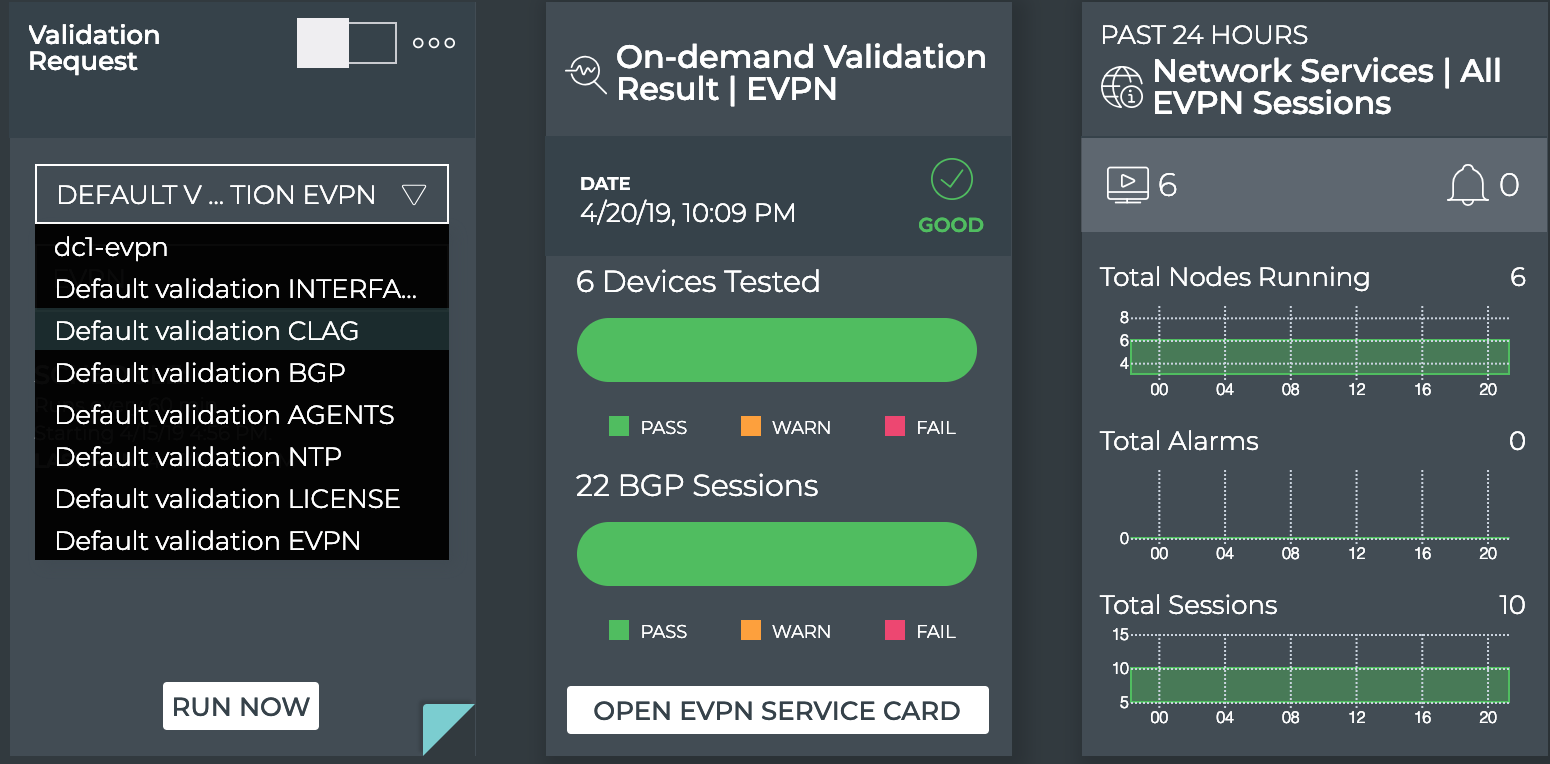Click the validation result magnifier icon
The image size is (1550, 764).
(x=586, y=74)
